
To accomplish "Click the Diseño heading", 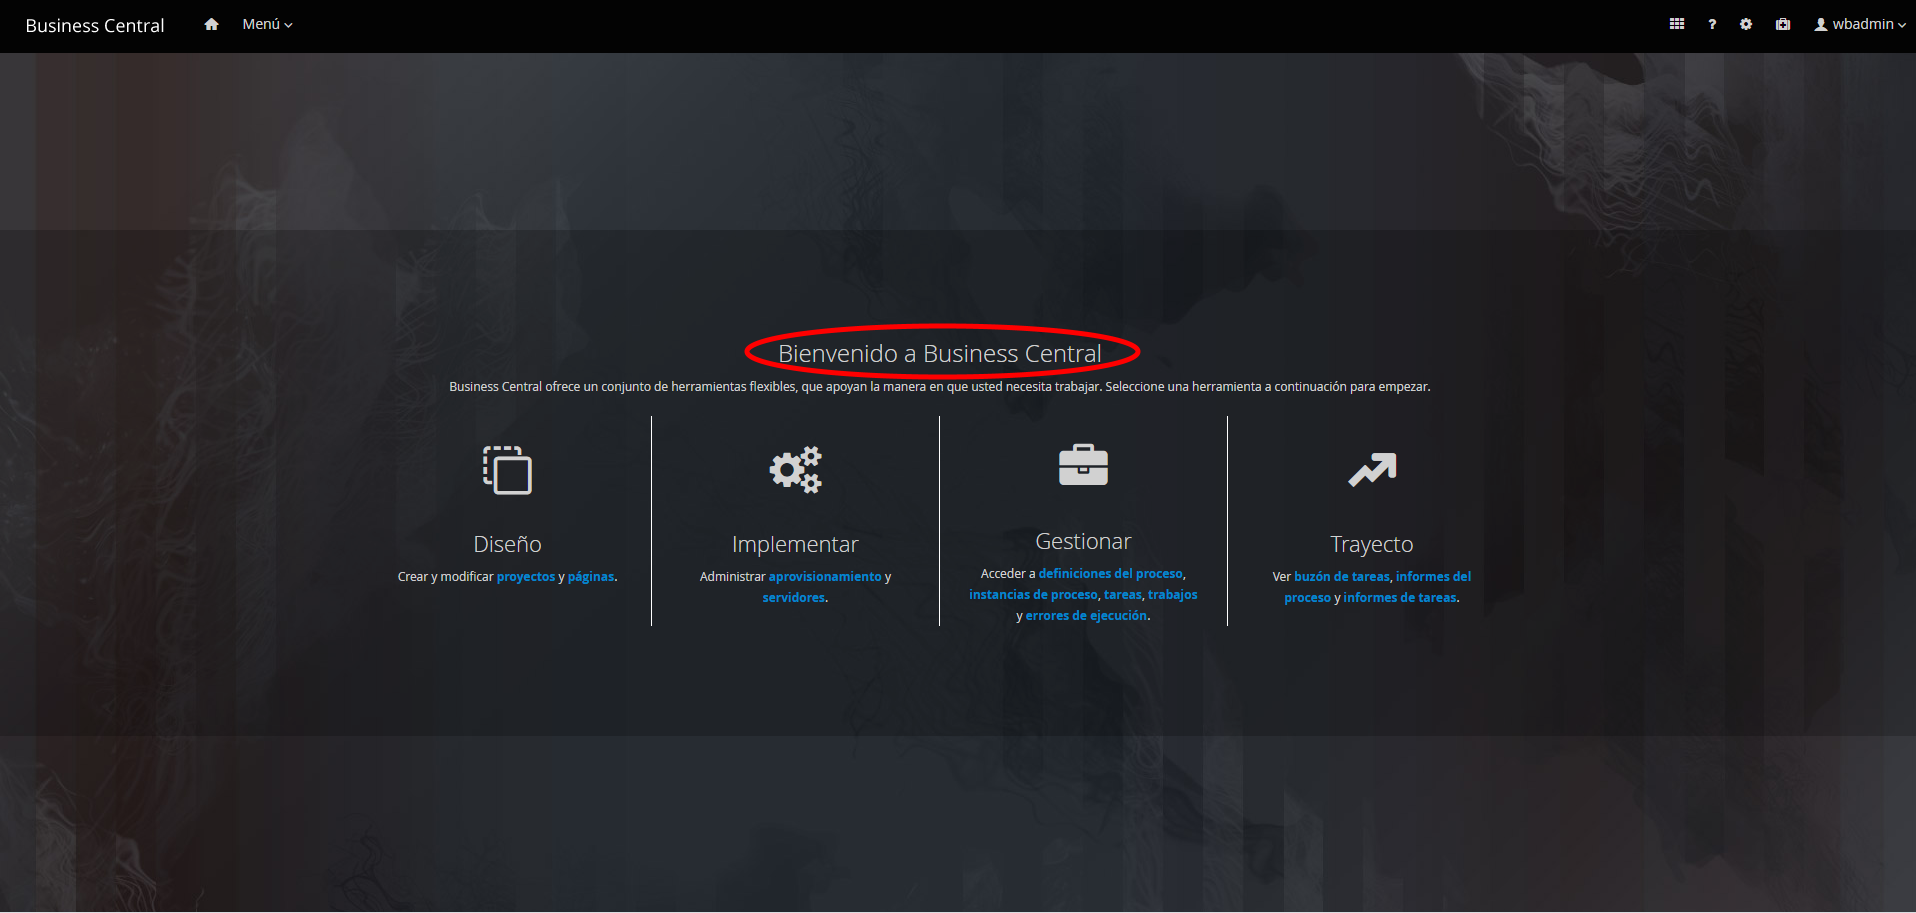I will tap(507, 544).
